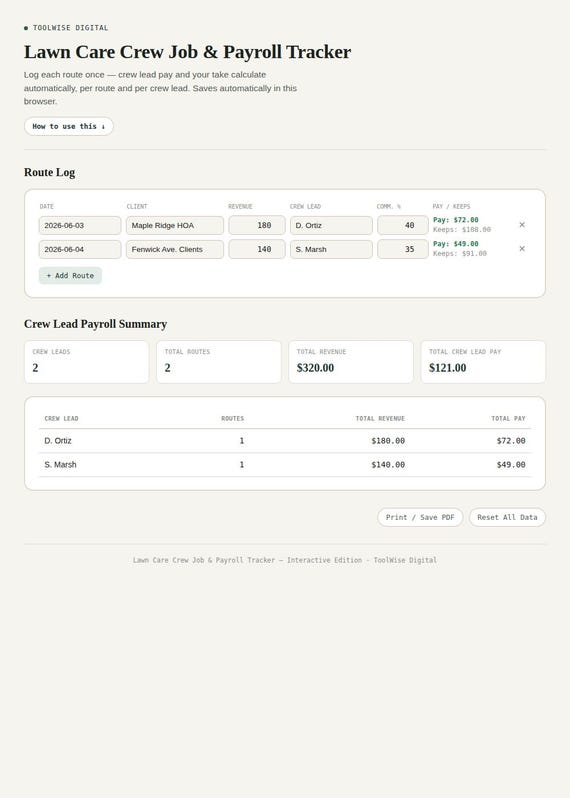Click the $140.00 total revenue cell

point(388,465)
